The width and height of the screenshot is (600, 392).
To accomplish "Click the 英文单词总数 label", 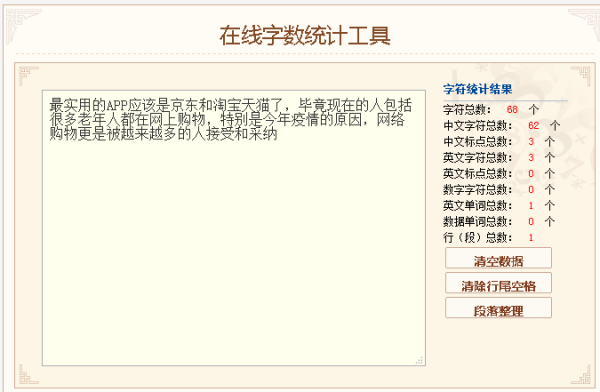I will click(477, 206).
